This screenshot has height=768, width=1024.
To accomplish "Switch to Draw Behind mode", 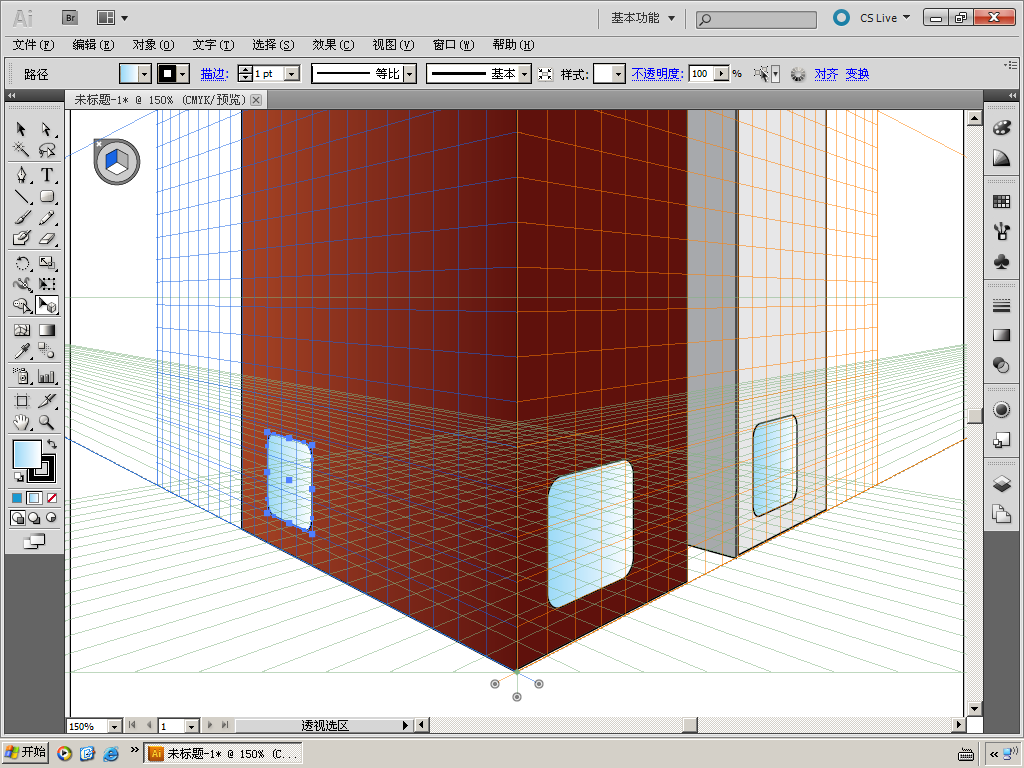I will 34,517.
